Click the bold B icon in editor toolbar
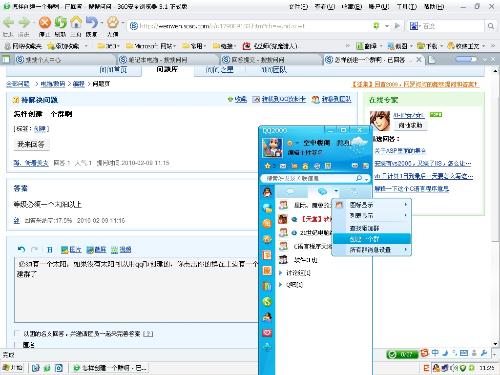The image size is (500, 375). [50, 249]
